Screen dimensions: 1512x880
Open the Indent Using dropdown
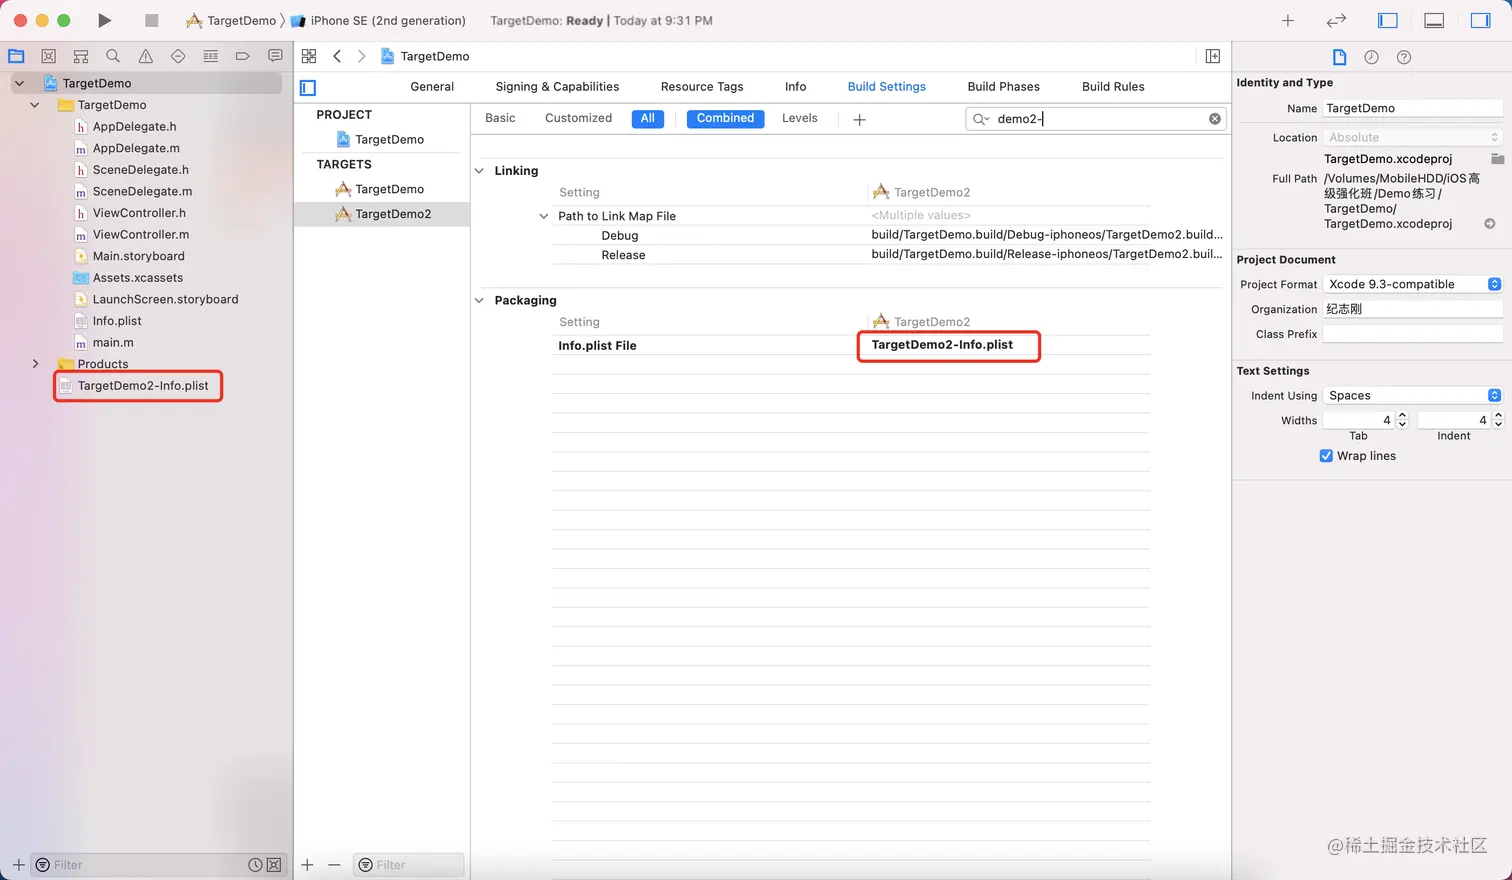pos(1412,396)
